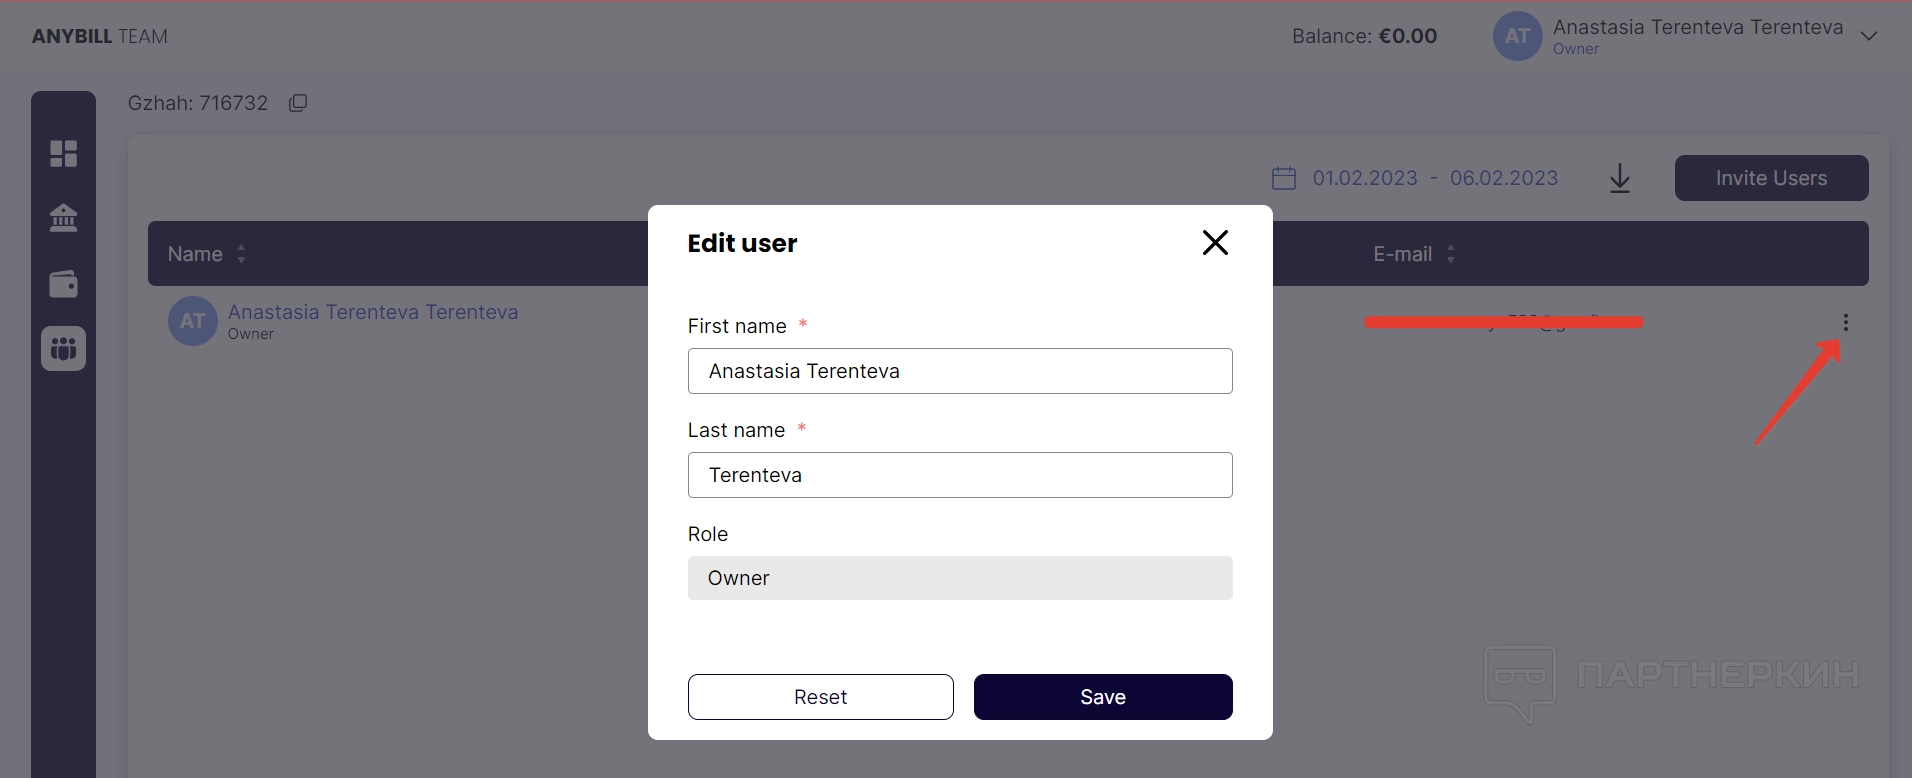Focus the Last name input field
Image resolution: width=1912 pixels, height=778 pixels.
pos(960,475)
